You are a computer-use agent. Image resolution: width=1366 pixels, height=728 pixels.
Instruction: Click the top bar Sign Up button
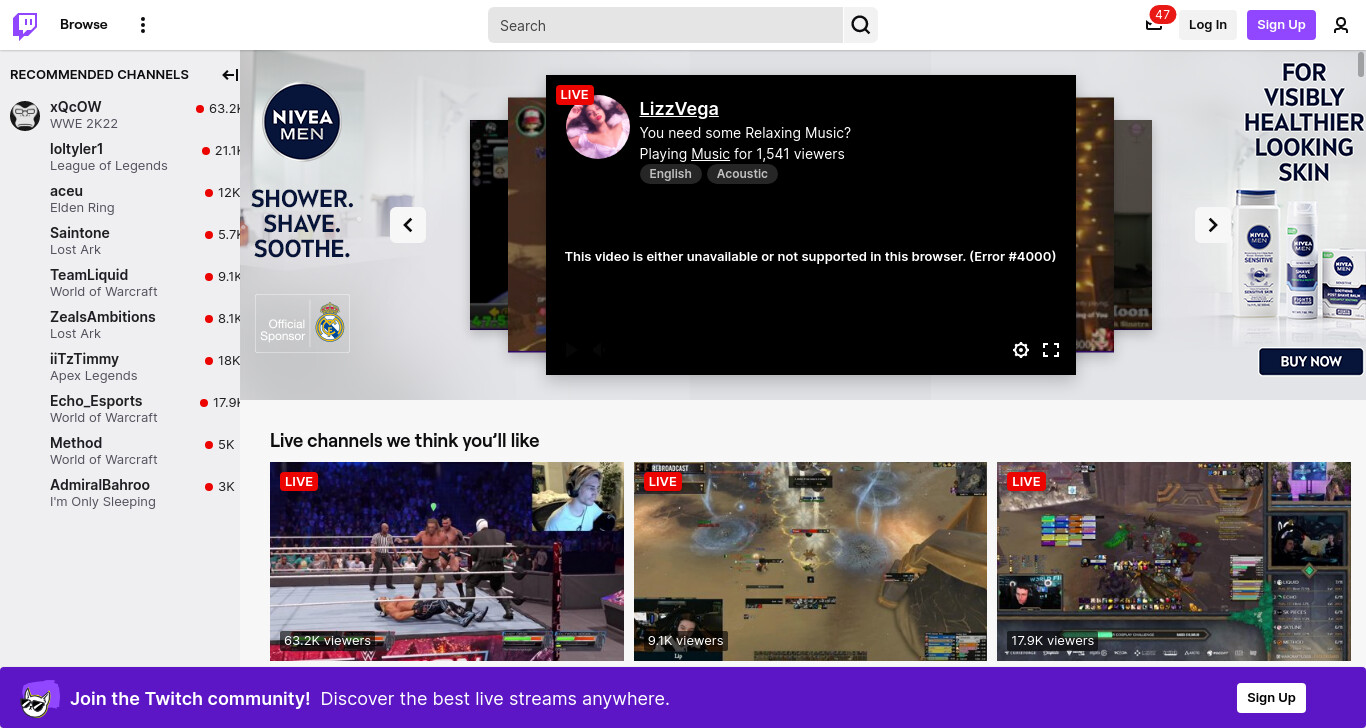(x=1281, y=25)
